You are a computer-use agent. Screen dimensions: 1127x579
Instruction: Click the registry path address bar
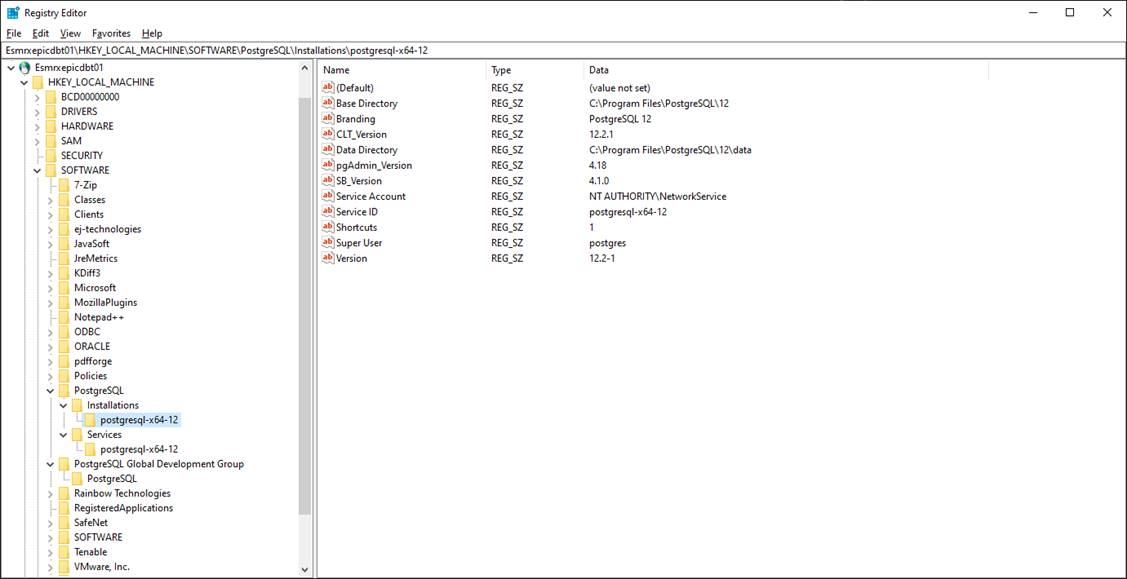[564, 51]
